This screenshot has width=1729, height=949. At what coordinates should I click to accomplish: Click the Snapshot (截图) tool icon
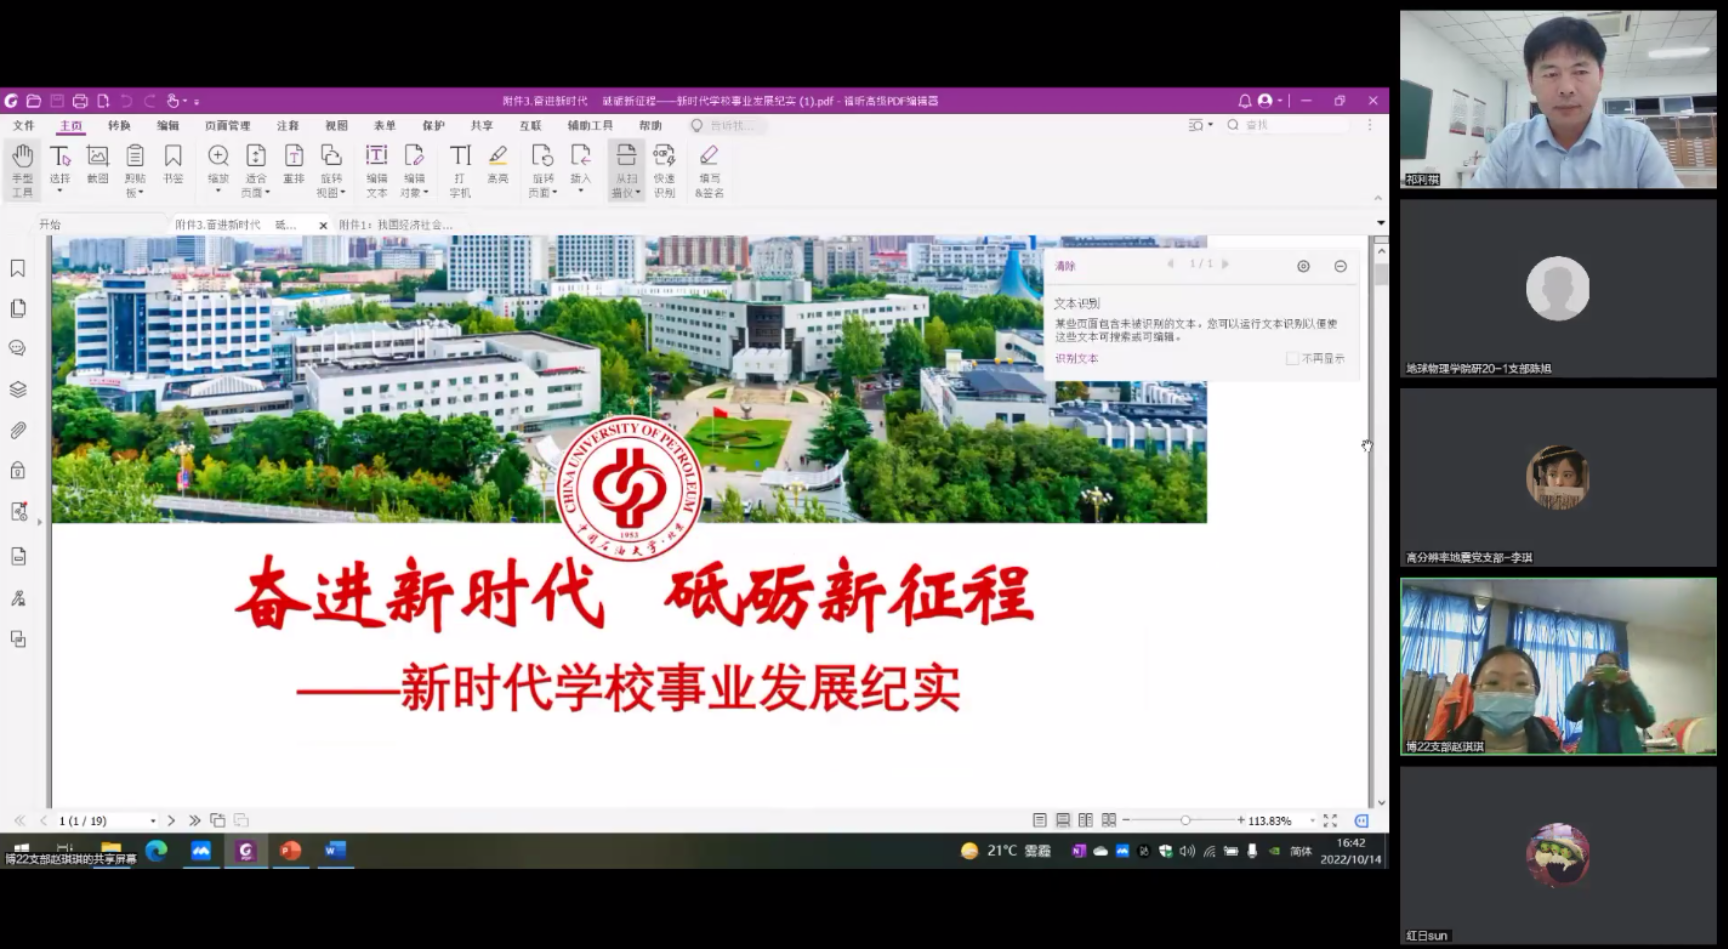click(x=97, y=165)
